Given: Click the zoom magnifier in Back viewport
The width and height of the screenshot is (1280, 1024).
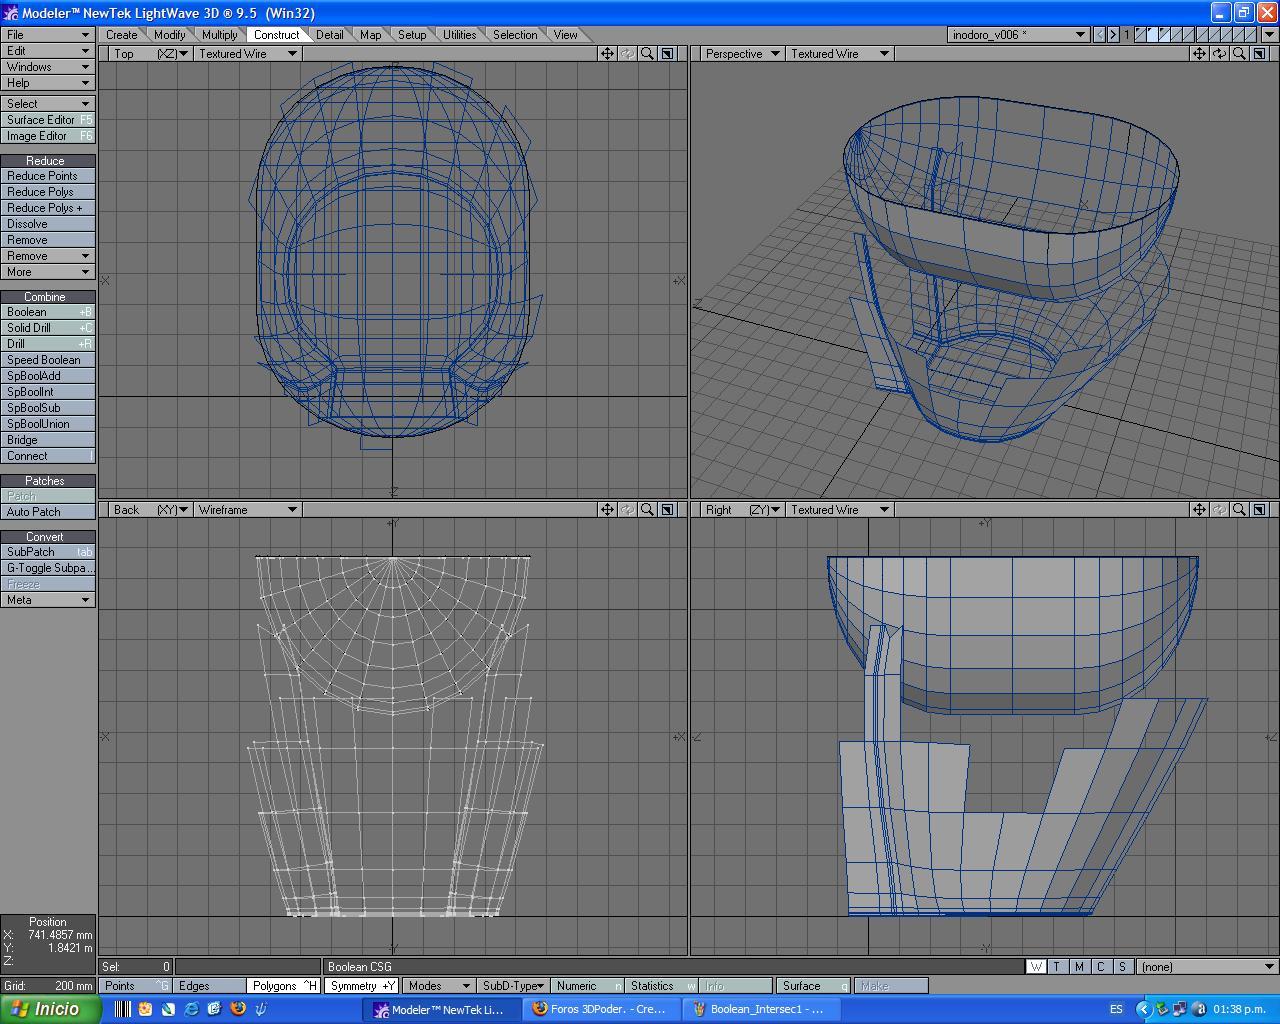Looking at the screenshot, I should coord(647,510).
